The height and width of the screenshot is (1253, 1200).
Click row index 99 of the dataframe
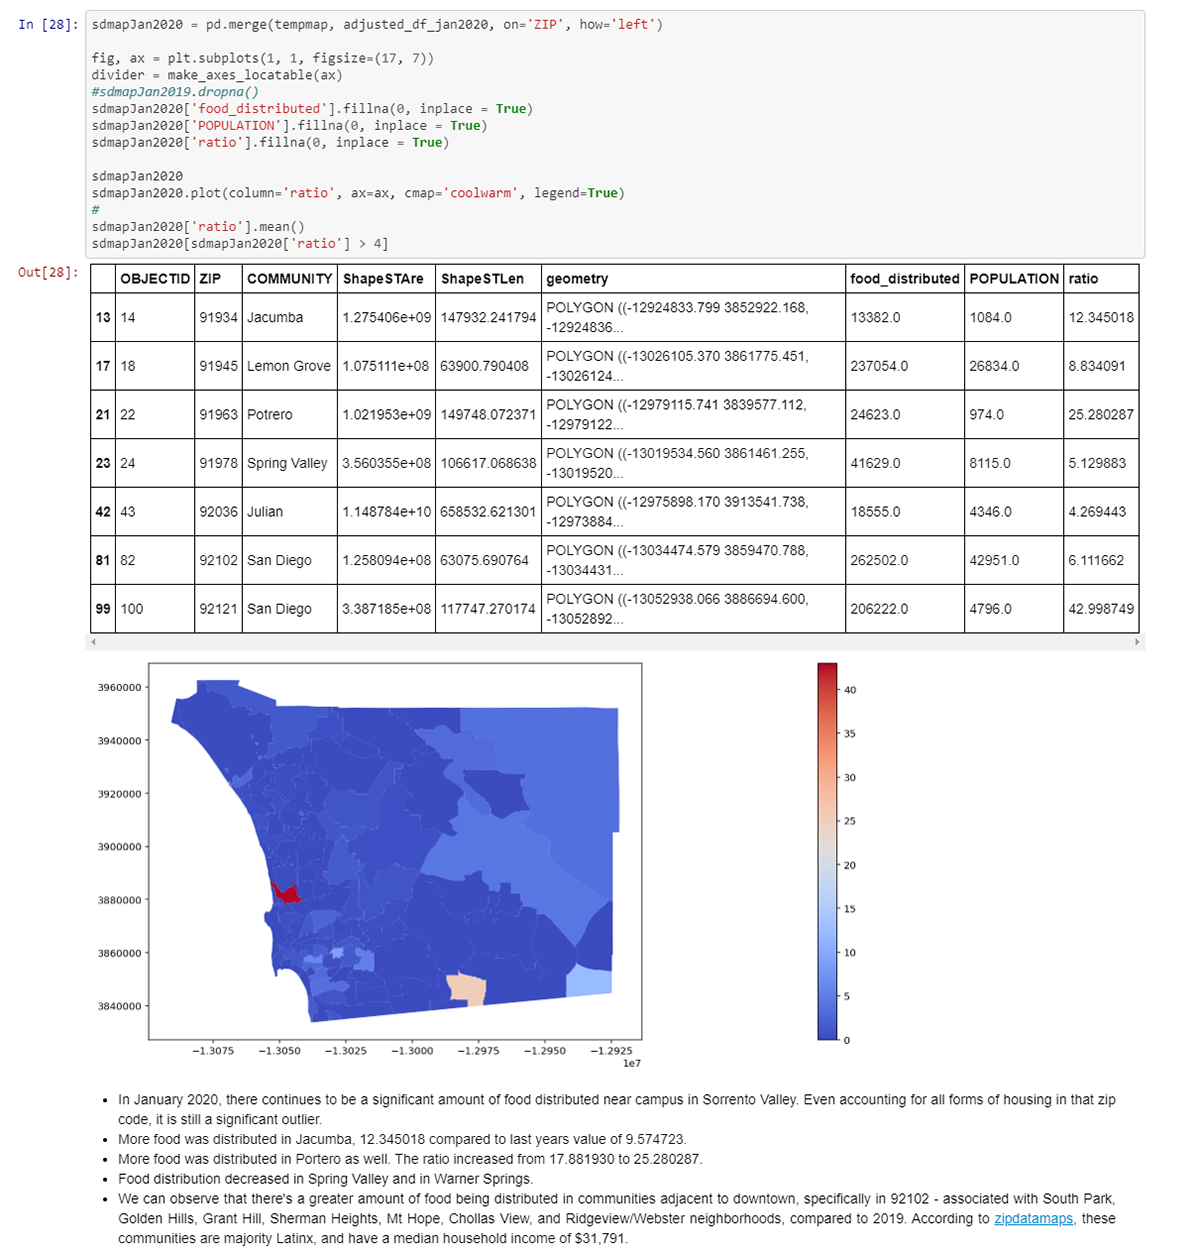[103, 608]
